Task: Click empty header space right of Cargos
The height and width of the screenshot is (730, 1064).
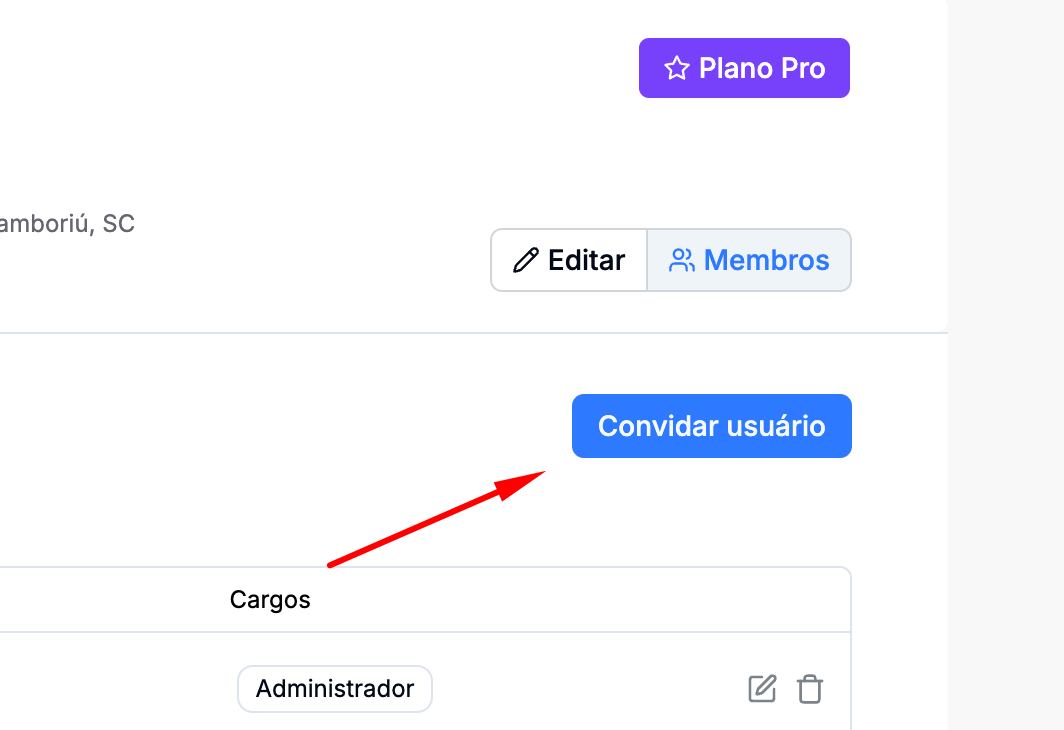Action: click(x=577, y=600)
